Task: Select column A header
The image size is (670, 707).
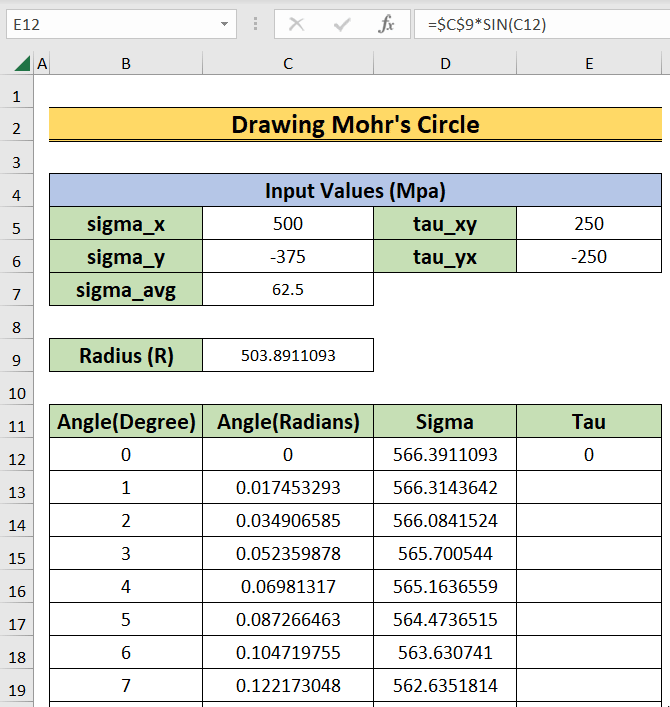Action: [x=42, y=64]
